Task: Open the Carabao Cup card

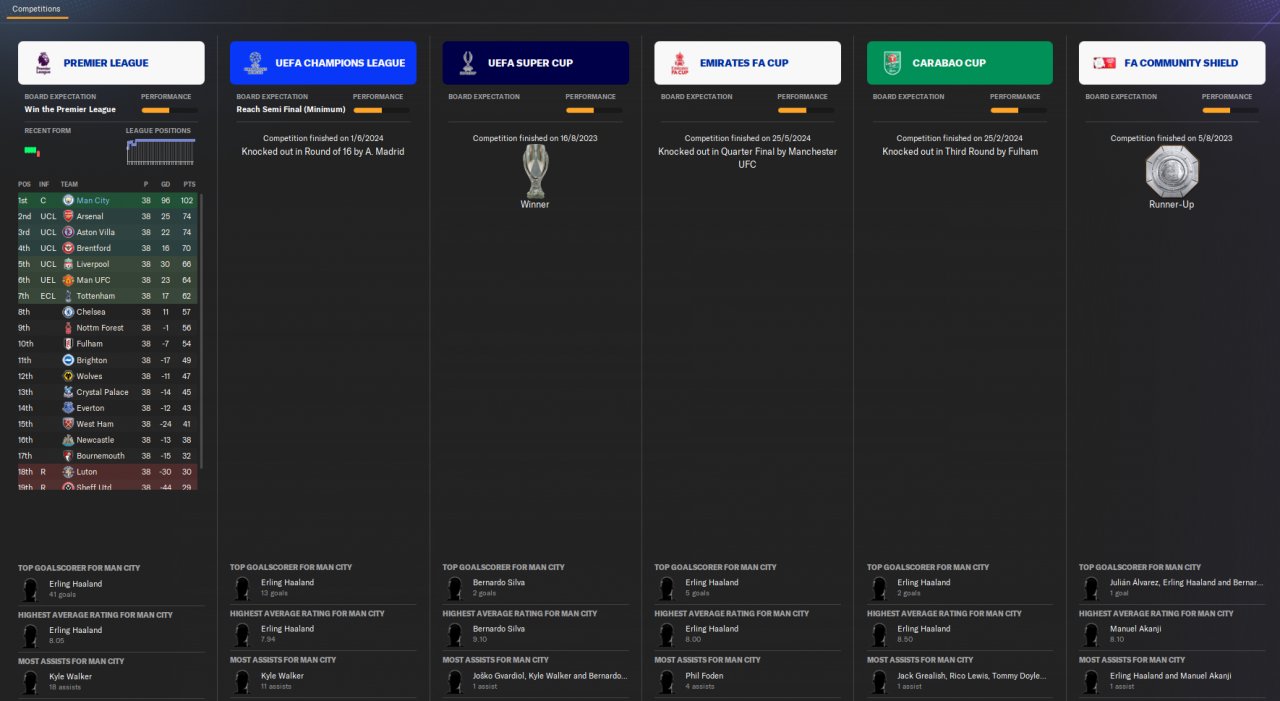Action: point(960,63)
